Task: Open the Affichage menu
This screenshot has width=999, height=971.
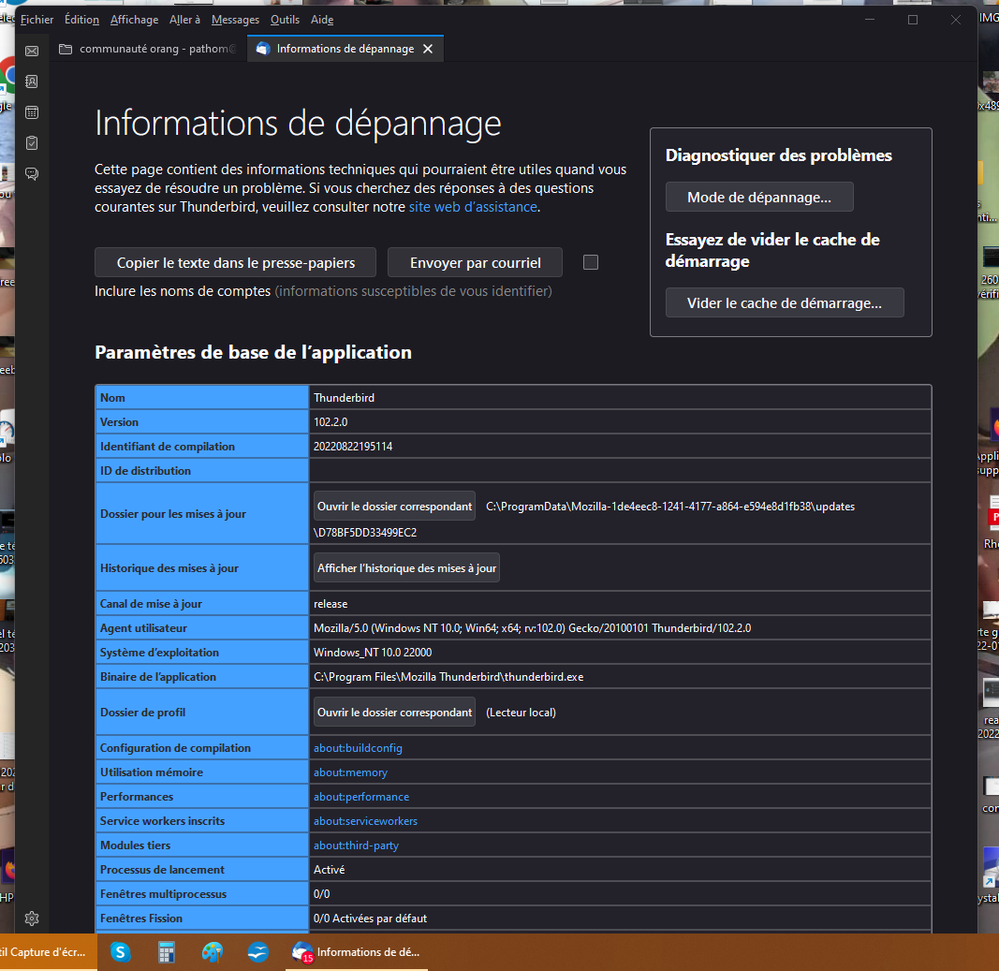Action: (134, 19)
